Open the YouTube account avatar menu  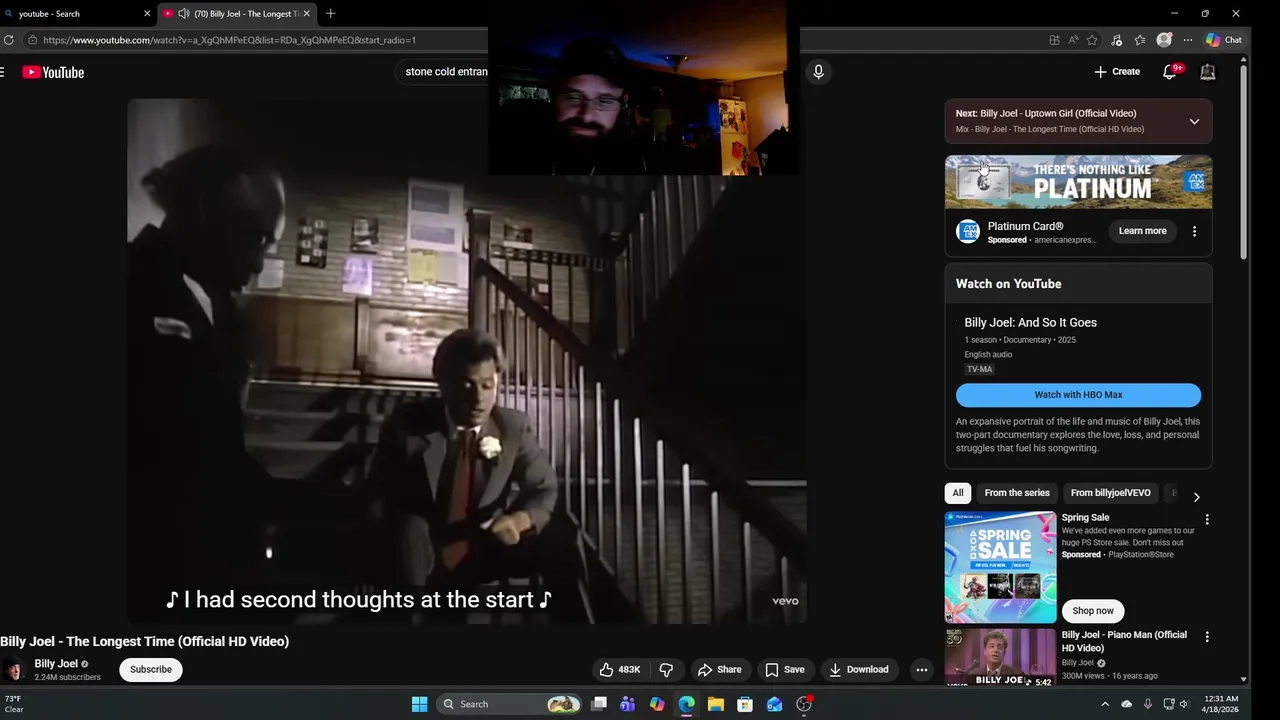point(1207,72)
